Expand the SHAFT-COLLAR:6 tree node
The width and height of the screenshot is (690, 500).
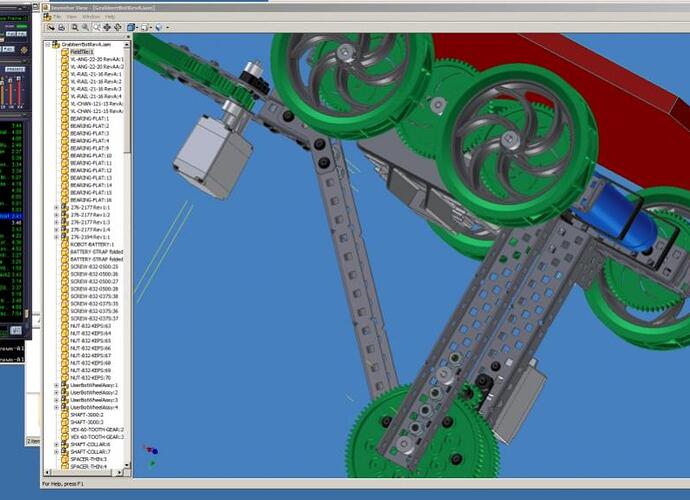(x=56, y=444)
